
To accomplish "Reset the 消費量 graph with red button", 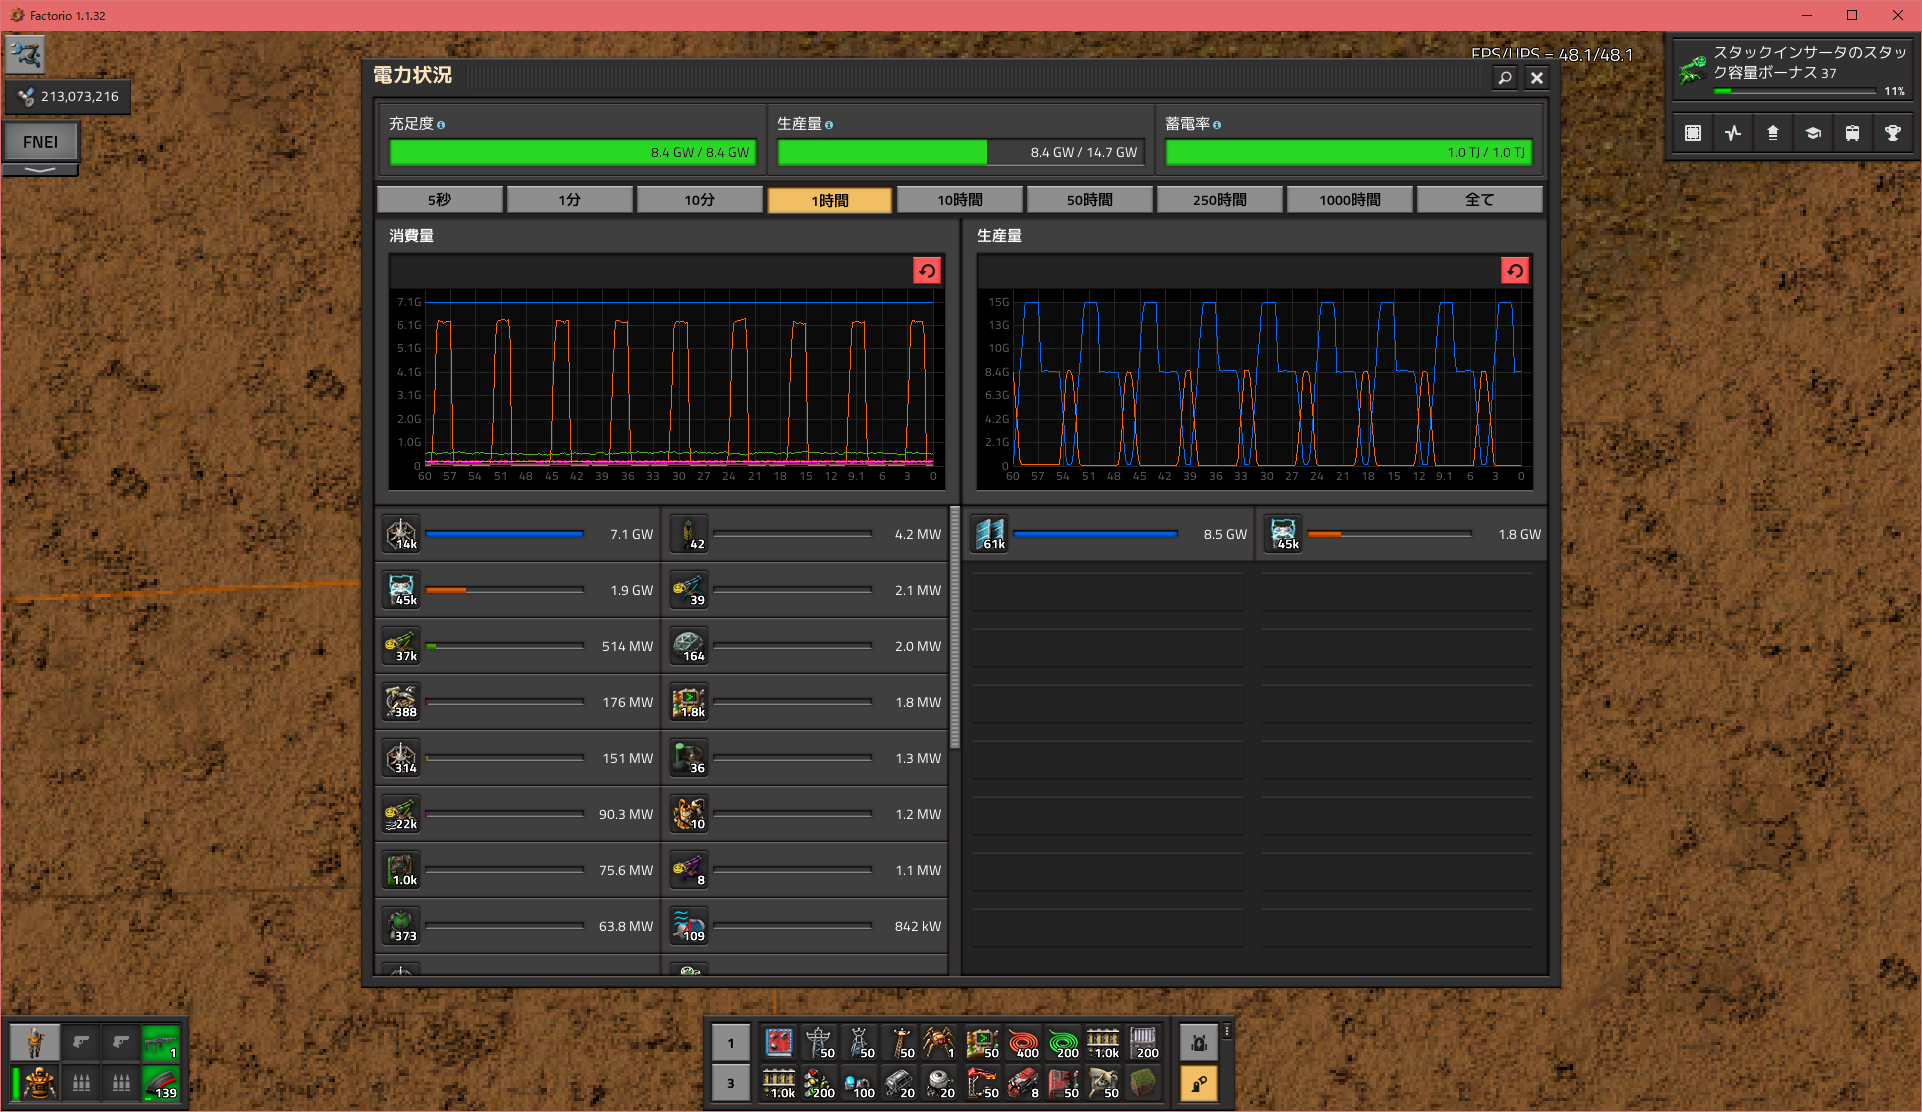I will [x=927, y=271].
